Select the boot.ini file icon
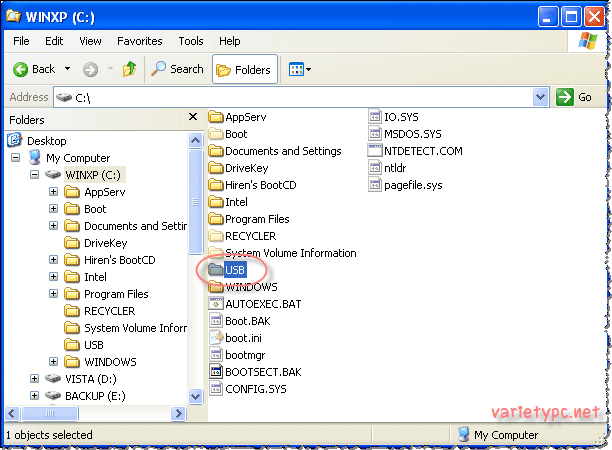 216,338
